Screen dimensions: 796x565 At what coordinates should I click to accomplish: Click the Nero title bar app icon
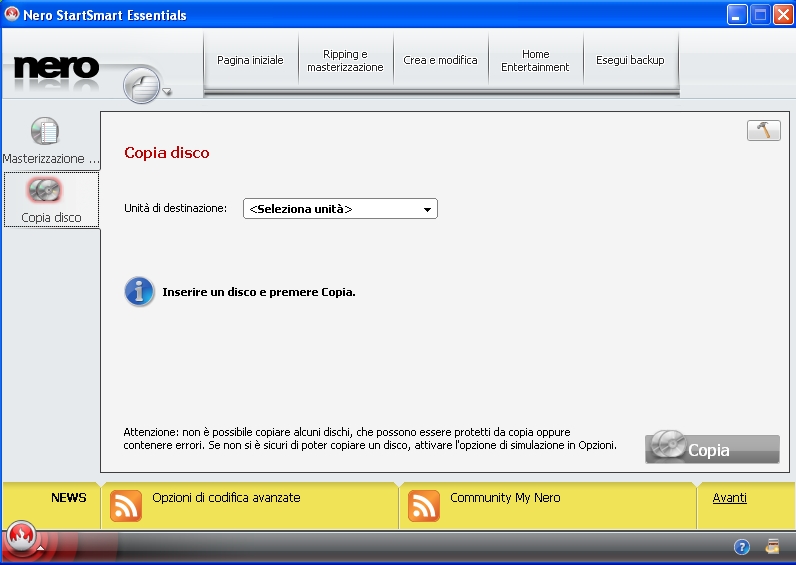coord(12,14)
